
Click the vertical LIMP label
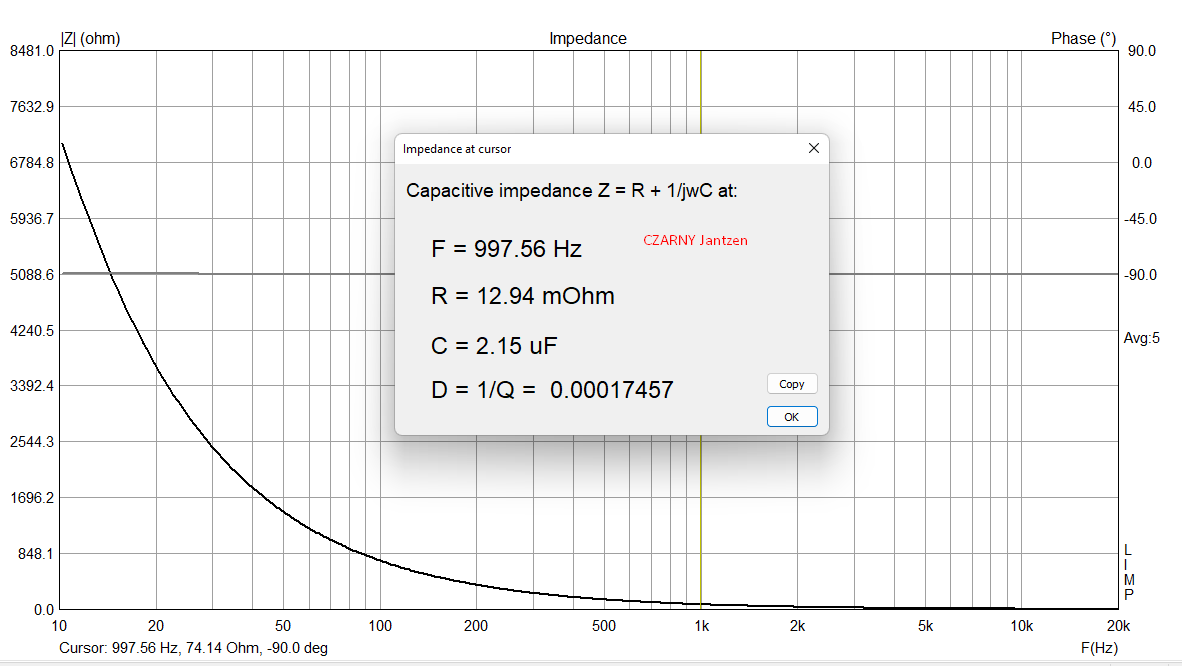(1128, 572)
